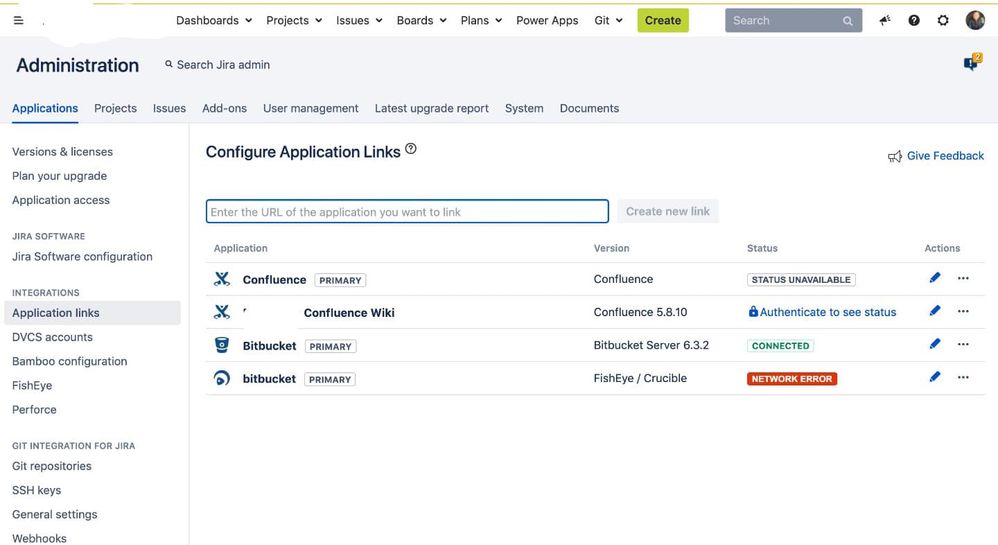The image size is (998, 545).
Task: Click the Confluence PRIMARY row app icon
Action: (x=221, y=279)
